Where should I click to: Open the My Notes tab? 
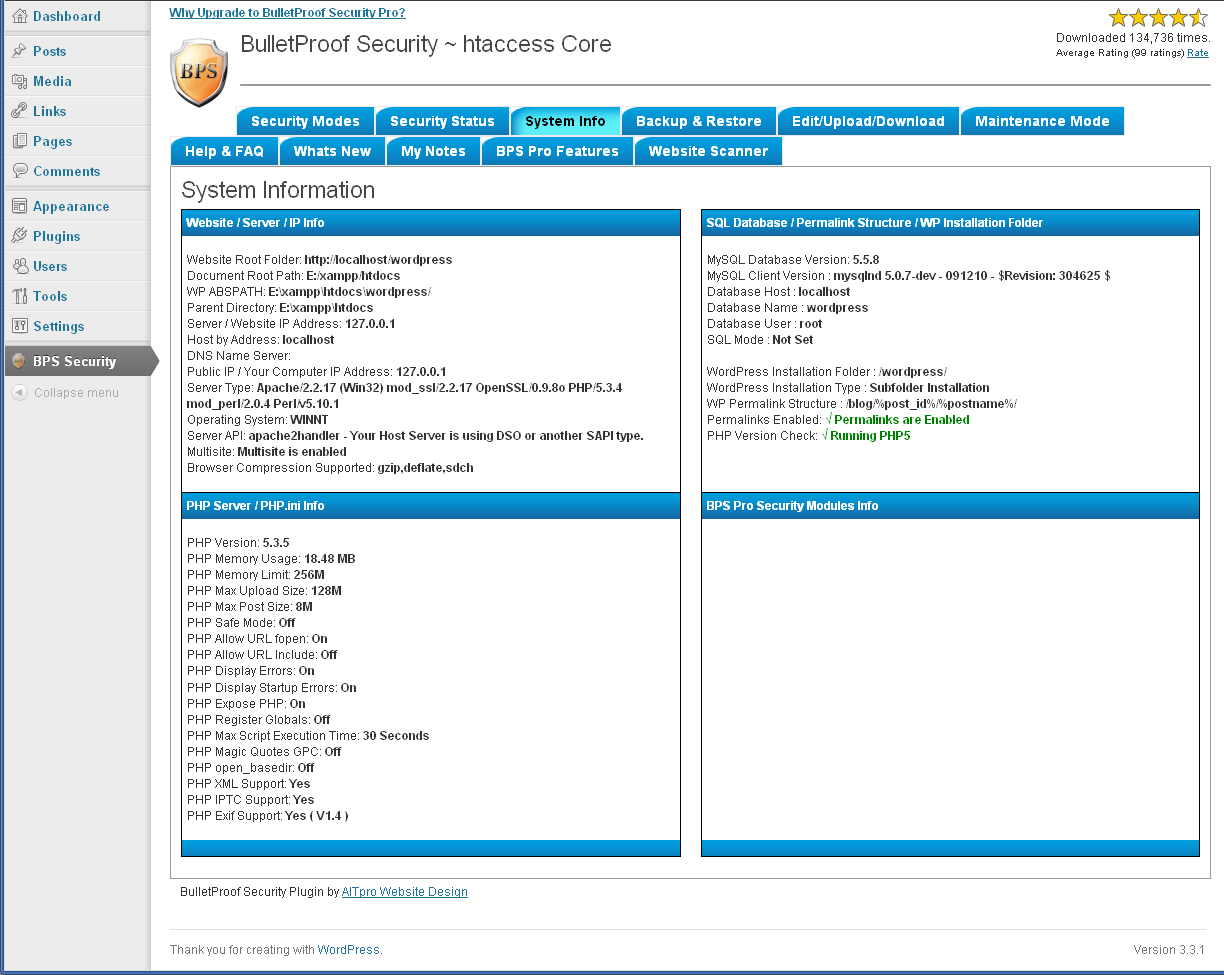click(433, 151)
